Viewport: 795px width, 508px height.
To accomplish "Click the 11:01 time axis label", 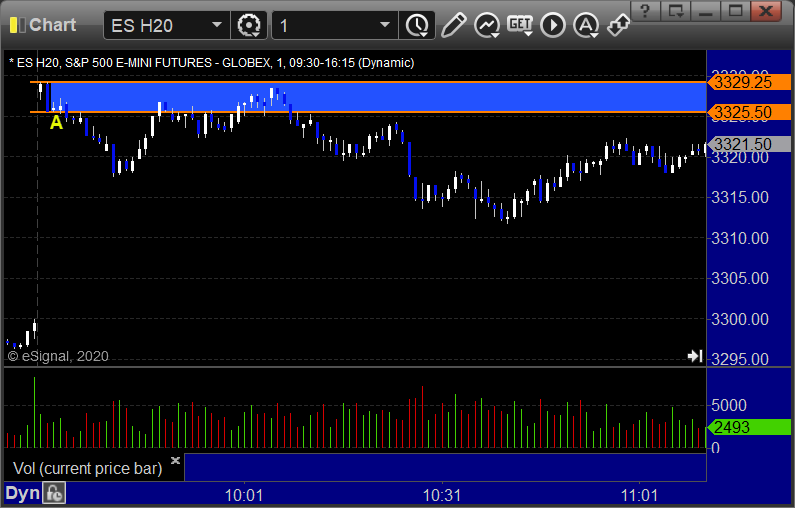I will click(x=639, y=495).
